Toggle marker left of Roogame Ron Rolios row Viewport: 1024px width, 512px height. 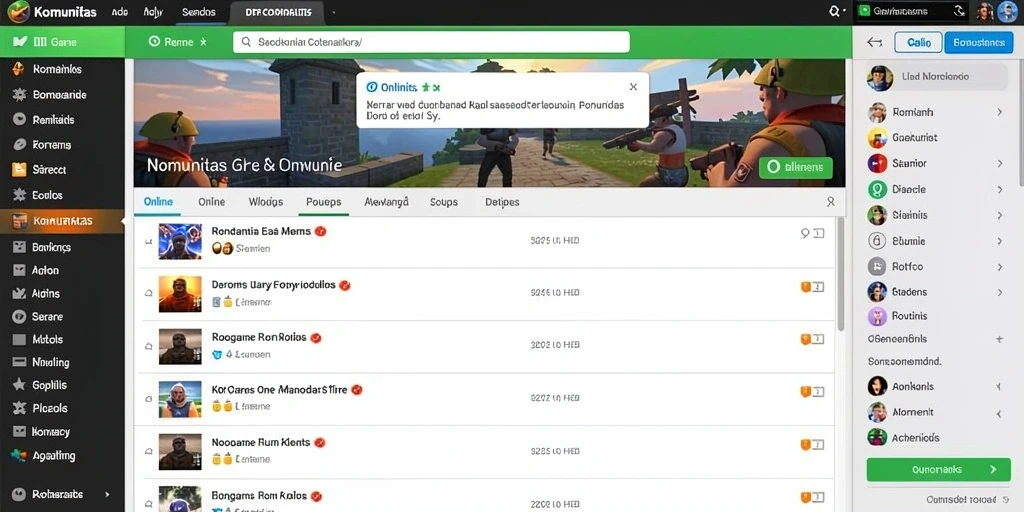149,346
